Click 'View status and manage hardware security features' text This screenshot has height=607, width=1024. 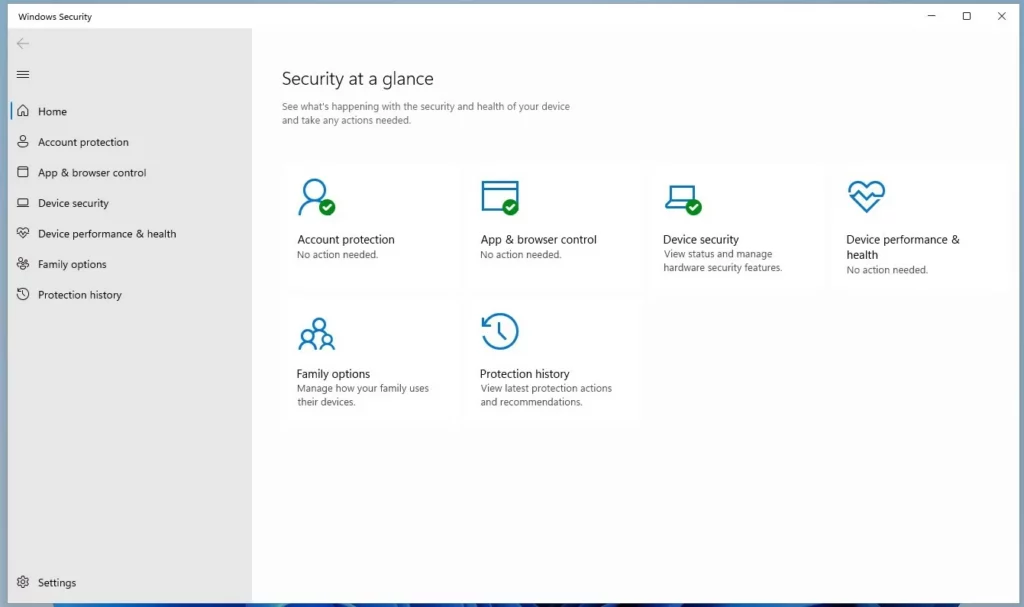722,261
